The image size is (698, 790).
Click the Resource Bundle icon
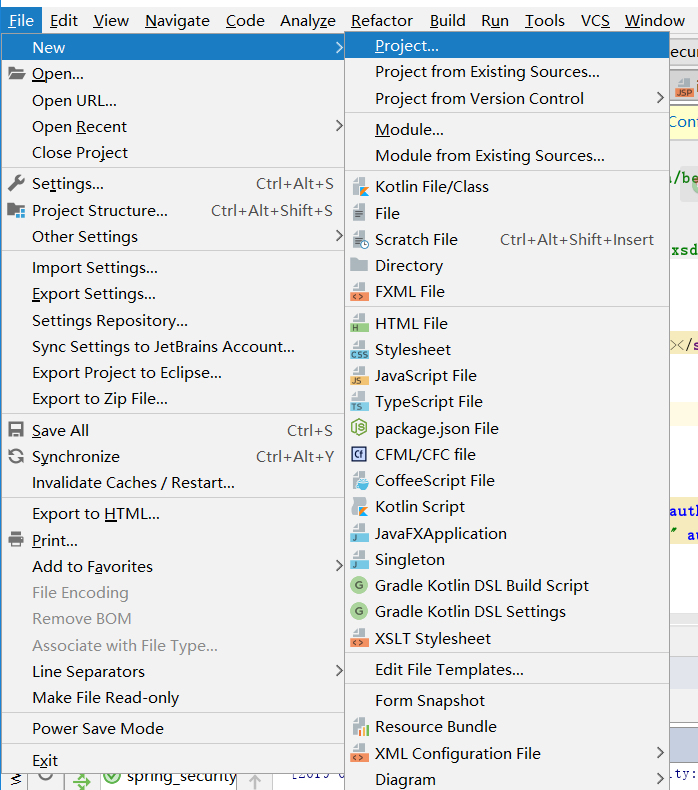coord(360,727)
